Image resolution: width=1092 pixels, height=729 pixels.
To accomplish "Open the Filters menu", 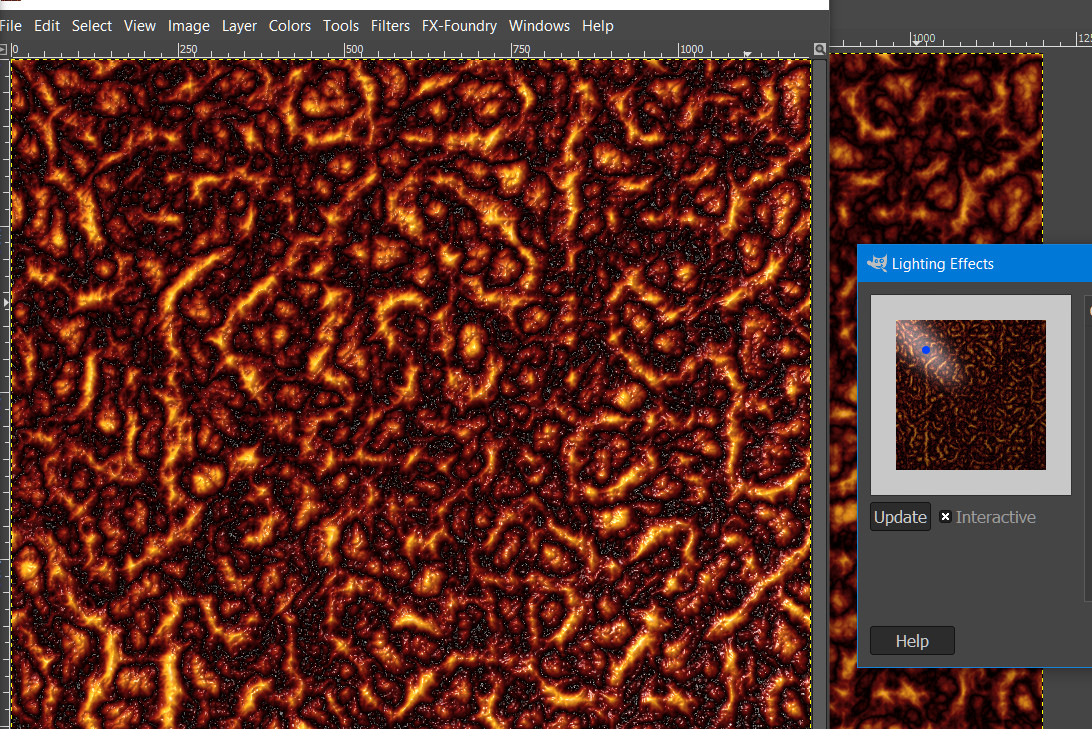I will pos(390,26).
